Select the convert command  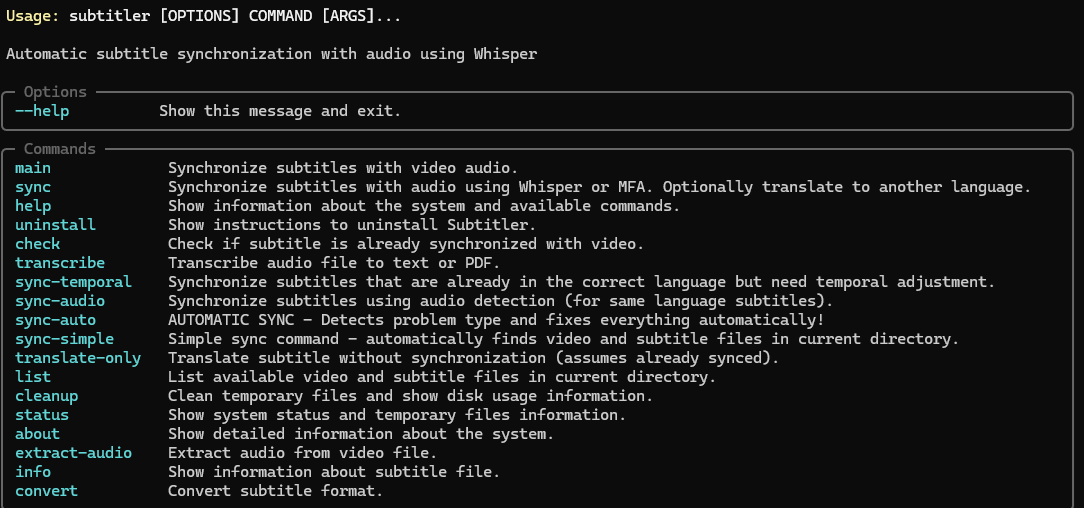coord(46,491)
